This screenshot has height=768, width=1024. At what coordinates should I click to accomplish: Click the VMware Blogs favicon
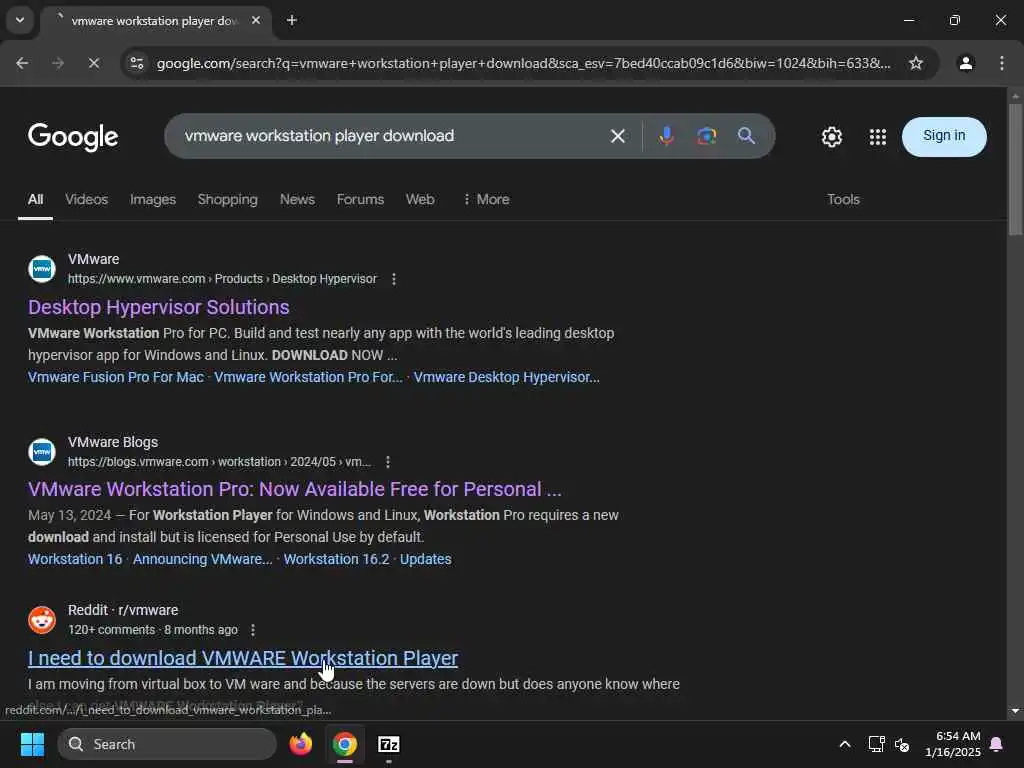click(x=42, y=452)
